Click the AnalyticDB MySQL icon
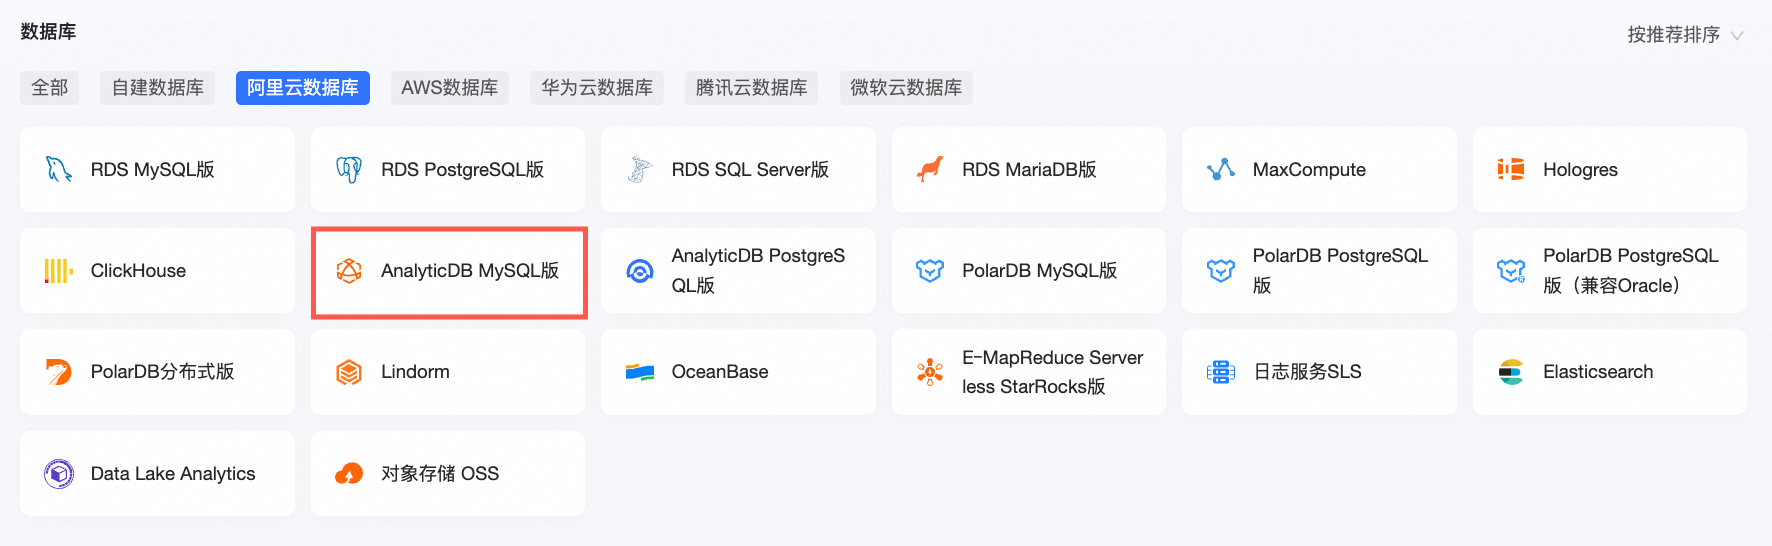1772x546 pixels. pos(349,271)
